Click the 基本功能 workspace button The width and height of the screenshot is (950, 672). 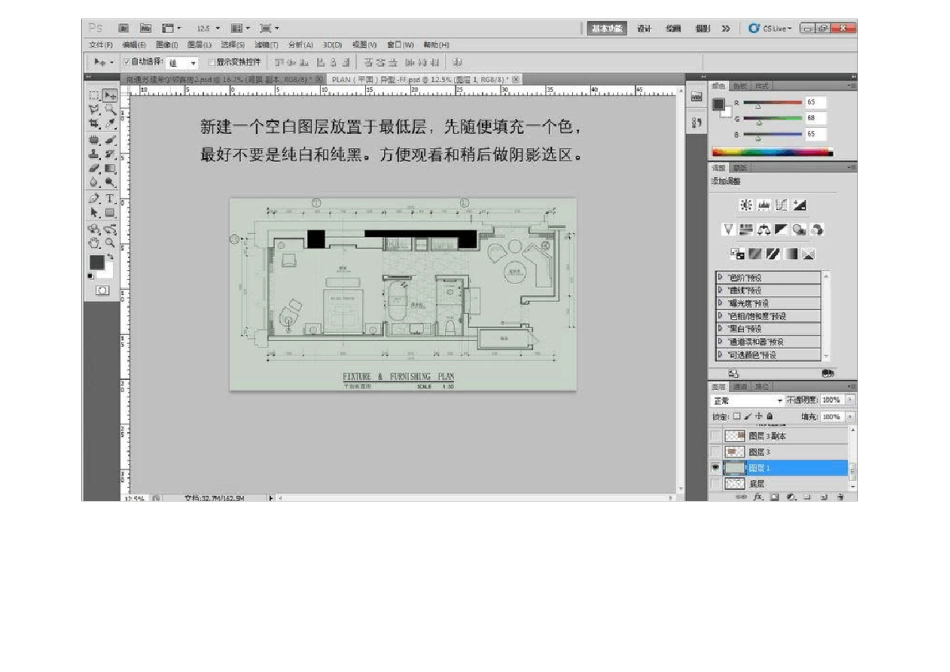(607, 28)
